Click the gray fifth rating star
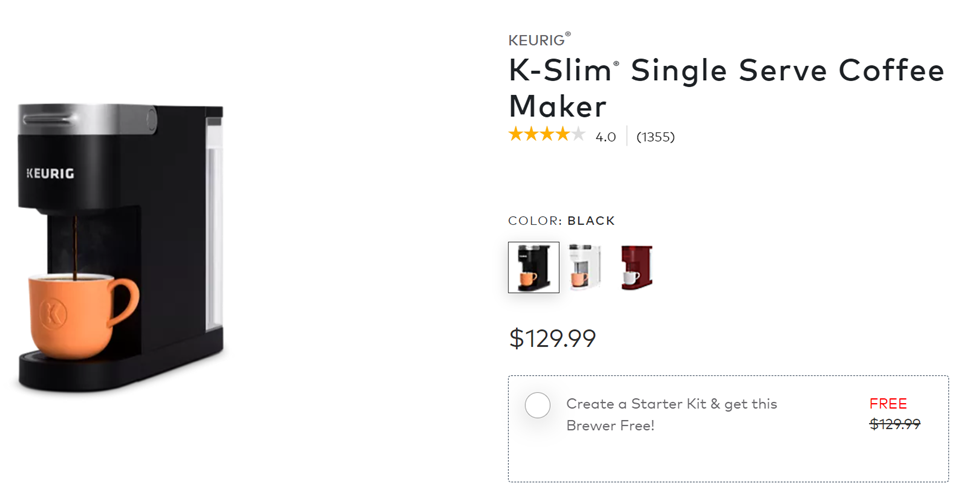This screenshot has width=975, height=495. tap(578, 135)
